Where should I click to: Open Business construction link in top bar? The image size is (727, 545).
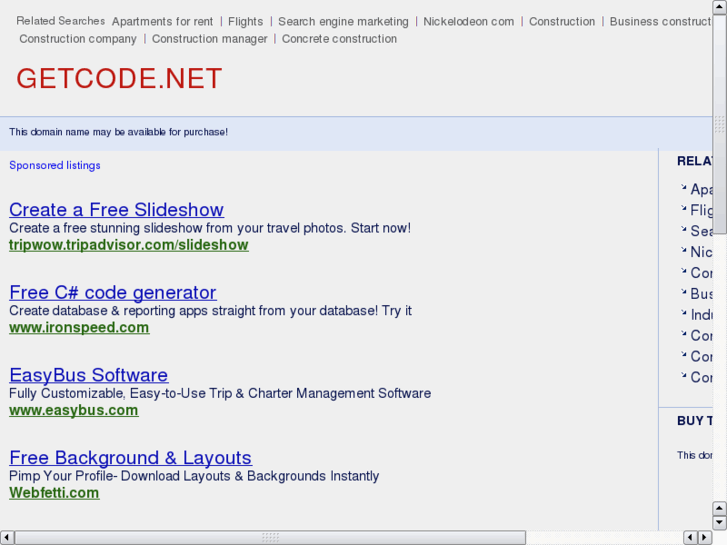coord(661,22)
